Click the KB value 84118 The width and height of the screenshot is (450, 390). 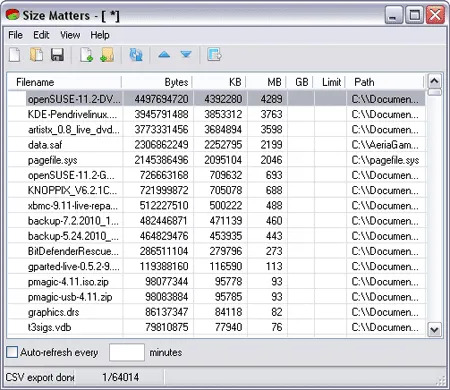click(228, 312)
